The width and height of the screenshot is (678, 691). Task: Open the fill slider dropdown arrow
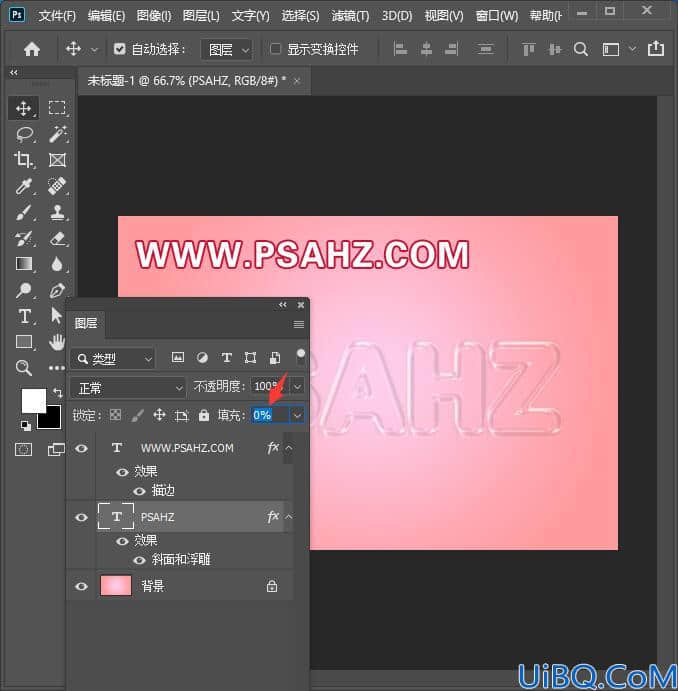click(297, 415)
